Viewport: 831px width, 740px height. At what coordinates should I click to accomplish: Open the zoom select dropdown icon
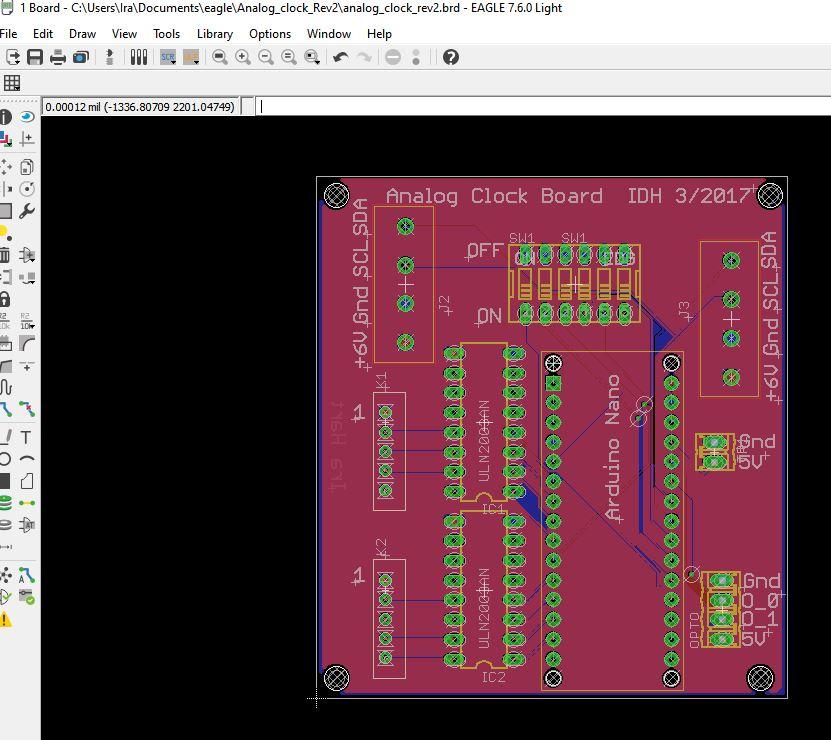(312, 57)
